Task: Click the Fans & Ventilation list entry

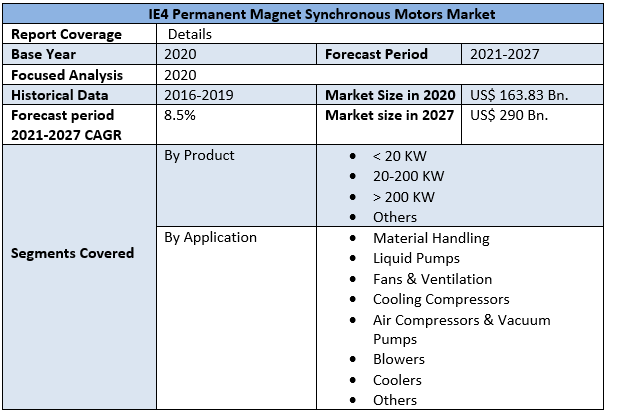Action: coord(432,279)
